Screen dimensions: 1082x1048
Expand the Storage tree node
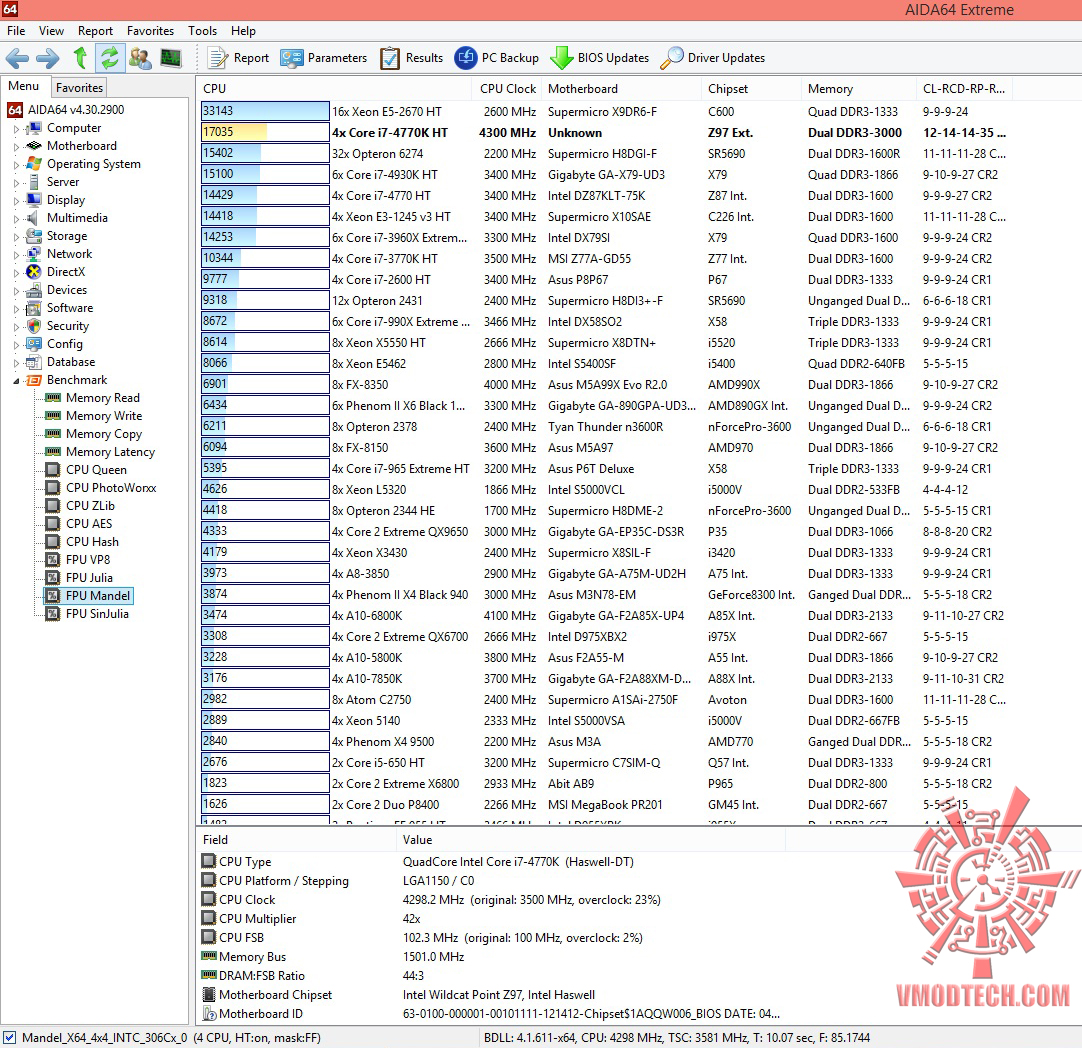pos(16,236)
